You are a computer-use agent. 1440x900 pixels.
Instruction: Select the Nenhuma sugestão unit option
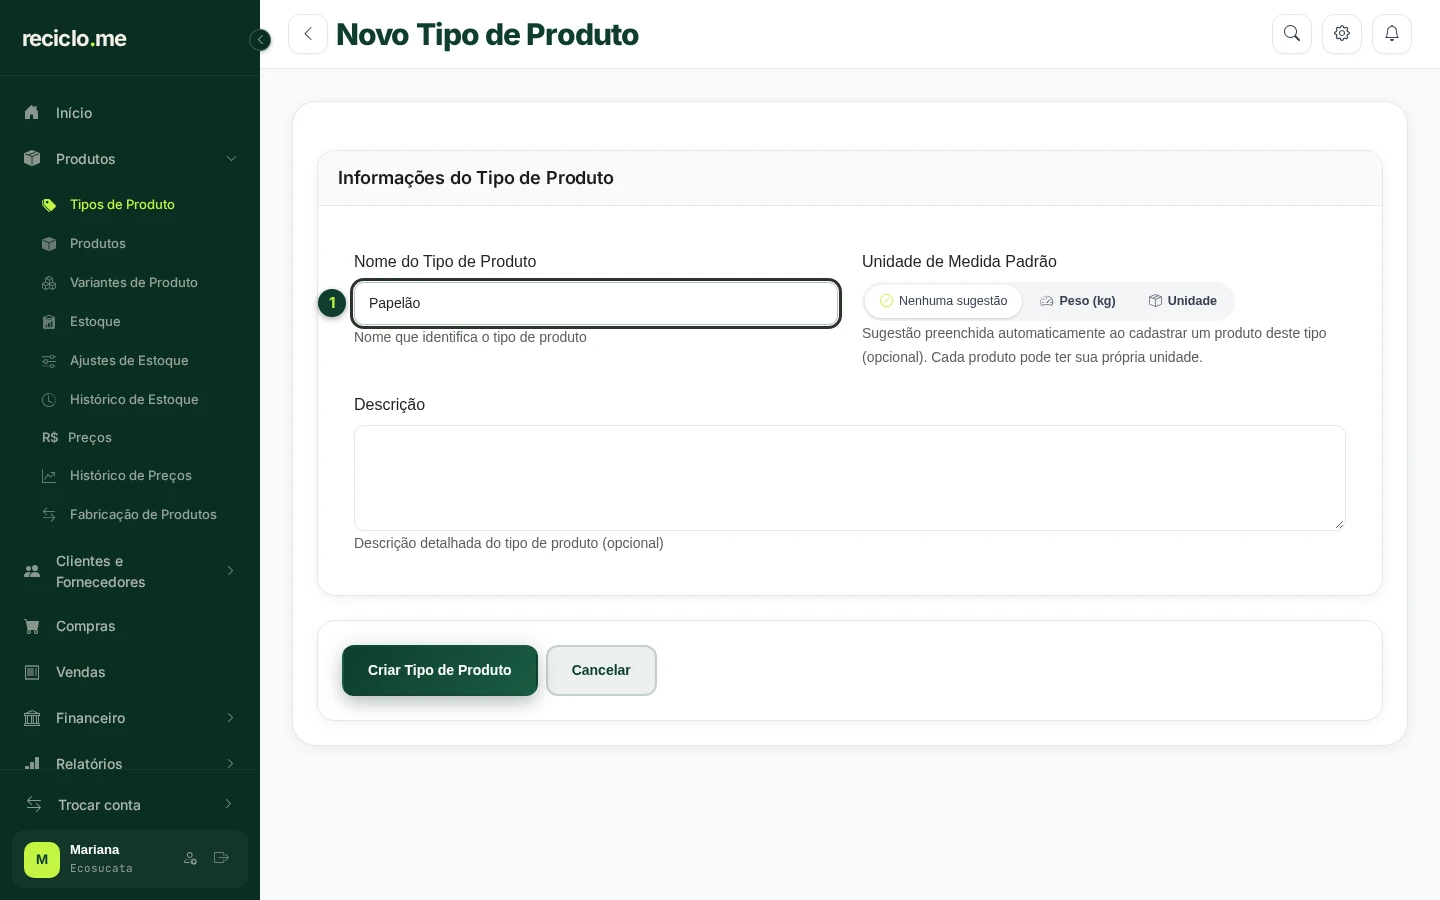coord(944,301)
